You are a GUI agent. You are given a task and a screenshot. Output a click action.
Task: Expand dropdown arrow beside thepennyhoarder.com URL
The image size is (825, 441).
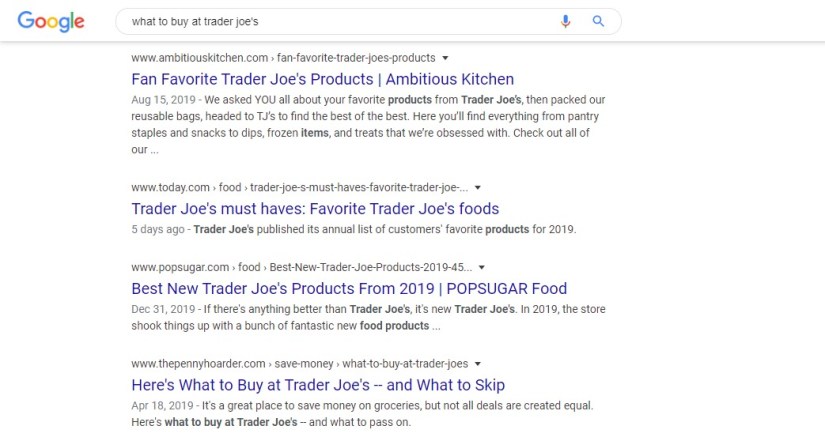point(478,363)
